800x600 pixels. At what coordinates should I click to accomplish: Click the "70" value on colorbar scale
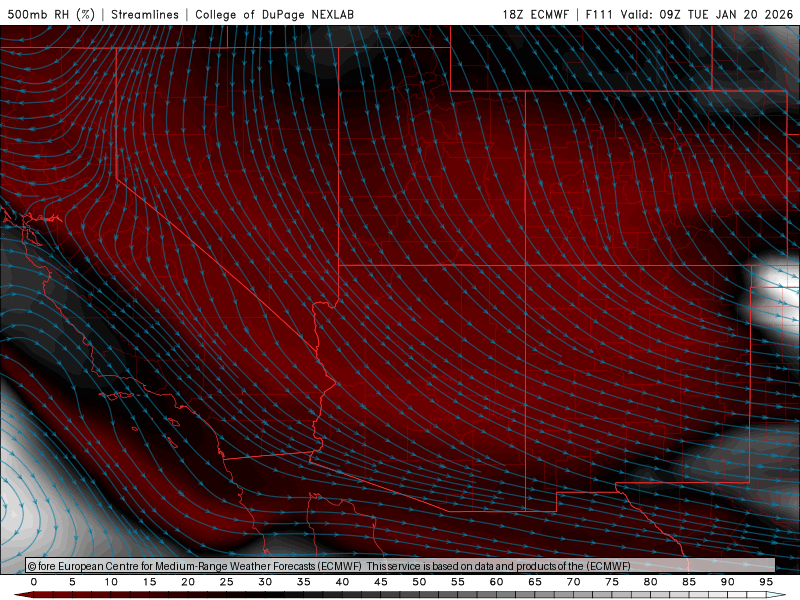[573, 582]
